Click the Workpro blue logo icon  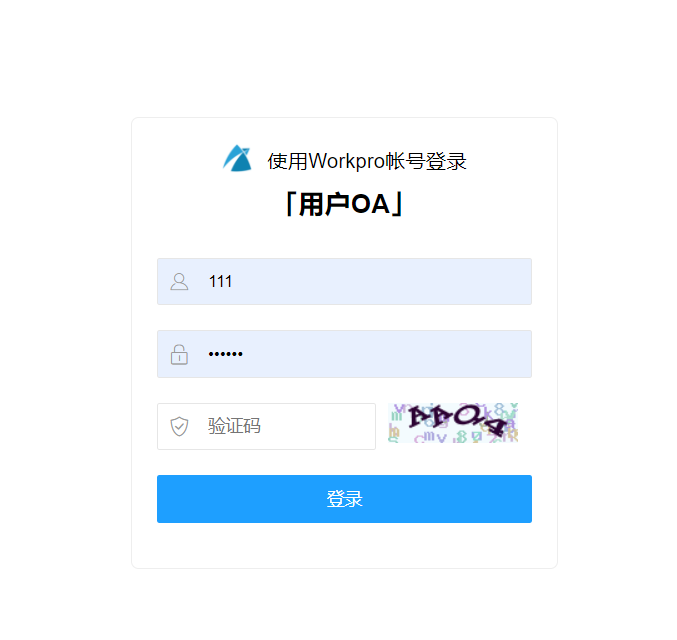click(x=237, y=158)
